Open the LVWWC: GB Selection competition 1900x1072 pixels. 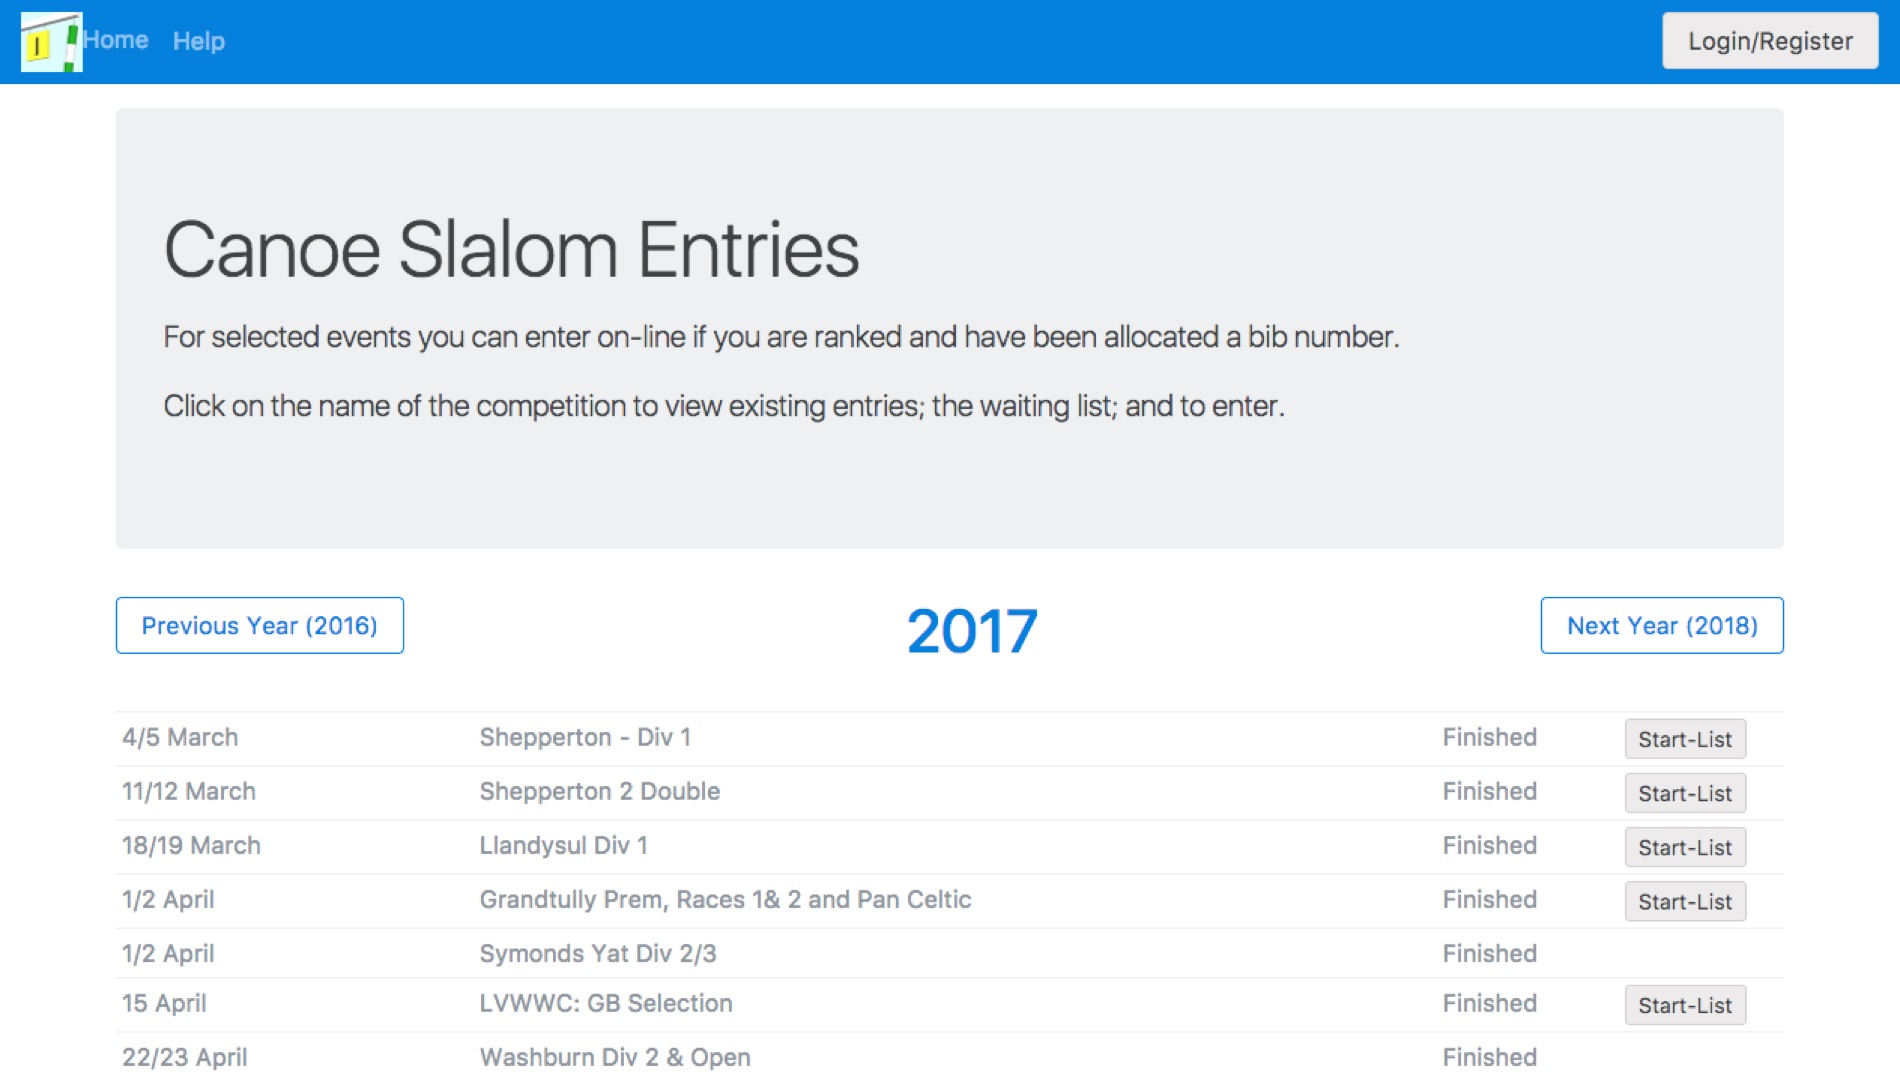[606, 1004]
